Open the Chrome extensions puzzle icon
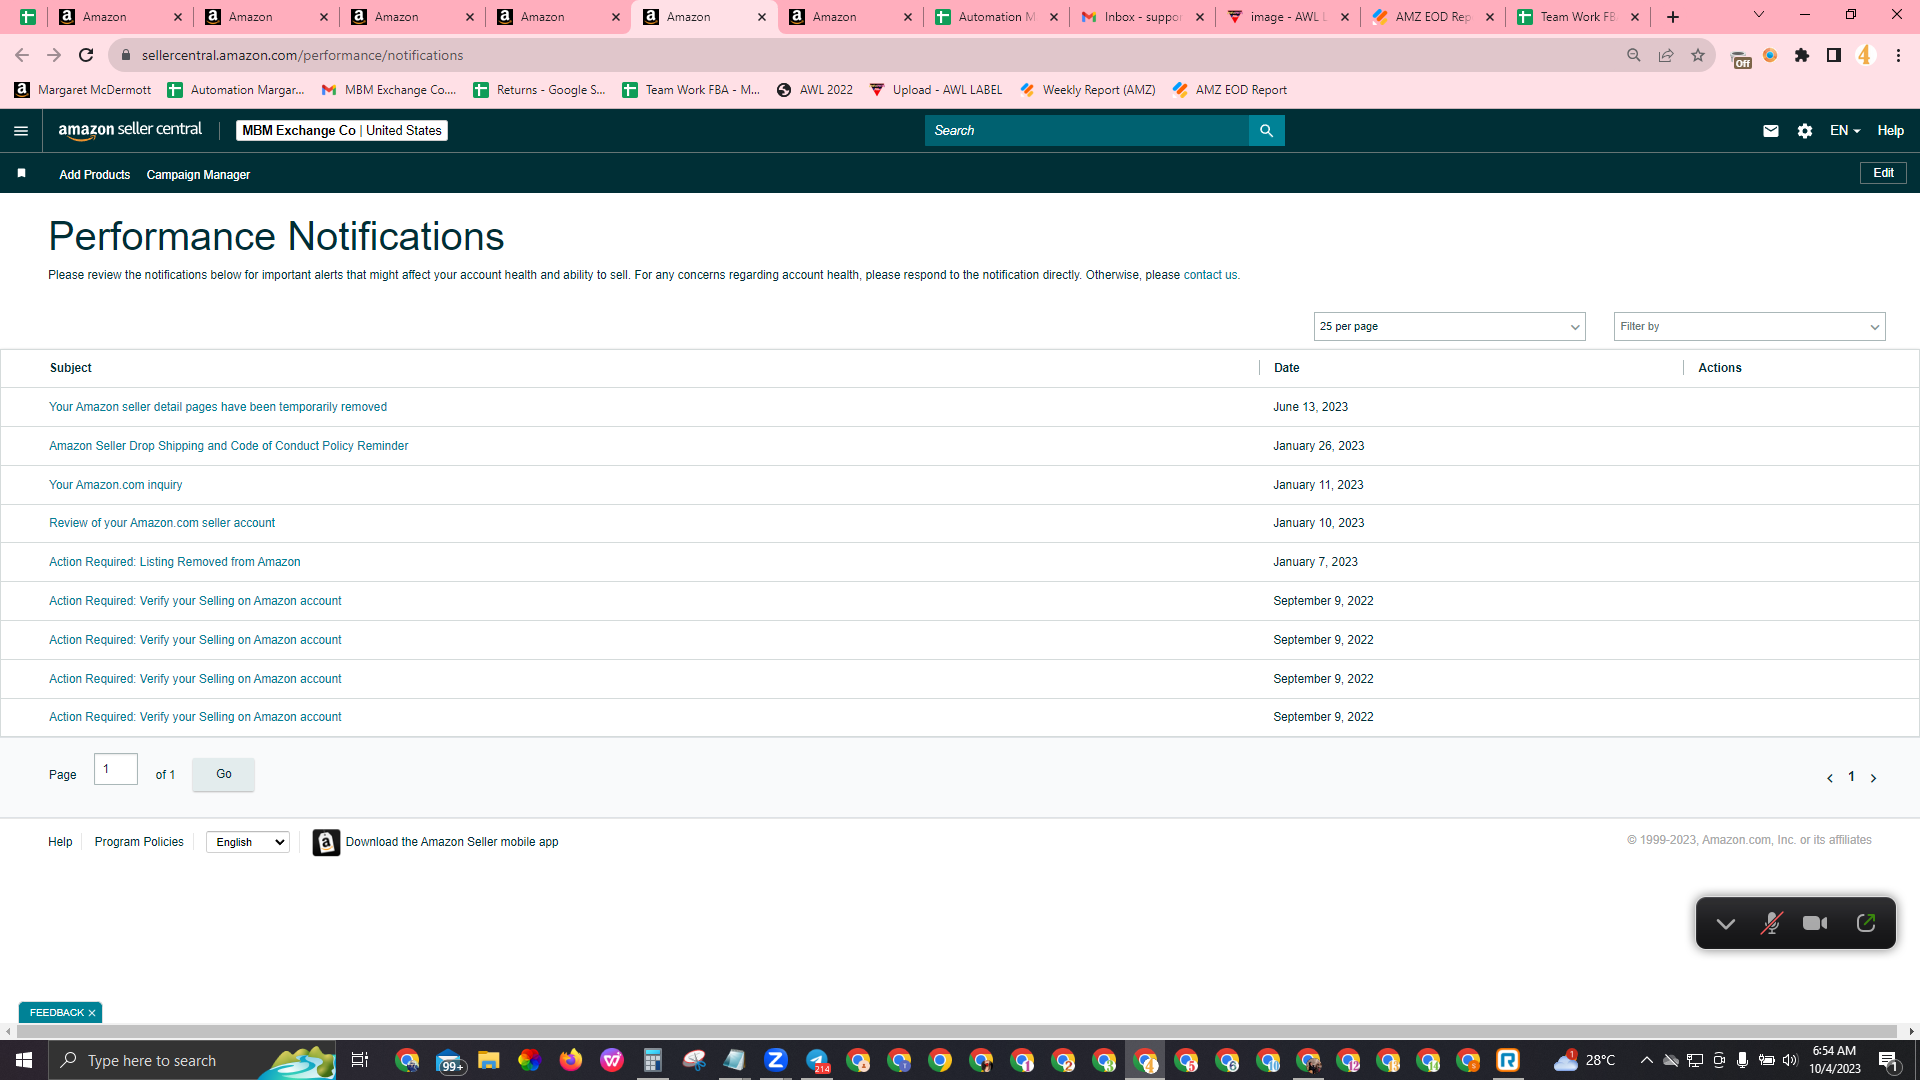Viewport: 1920px width, 1080px height. [1802, 55]
